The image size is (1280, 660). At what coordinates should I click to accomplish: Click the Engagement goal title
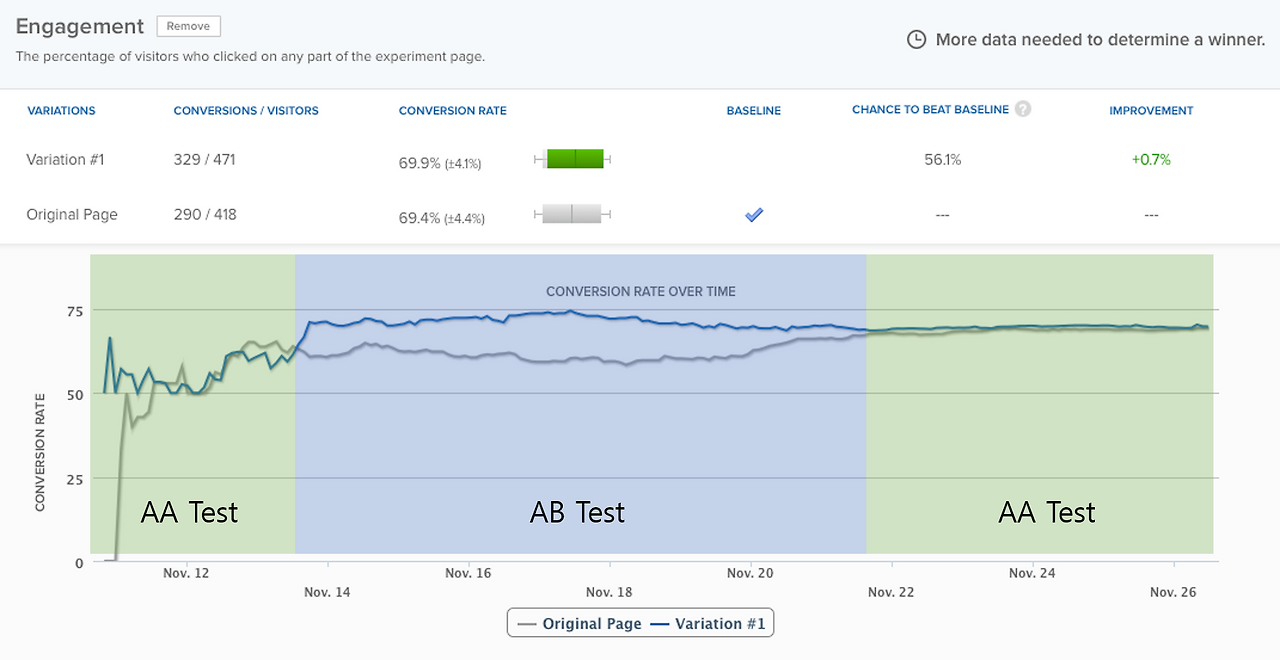[80, 27]
